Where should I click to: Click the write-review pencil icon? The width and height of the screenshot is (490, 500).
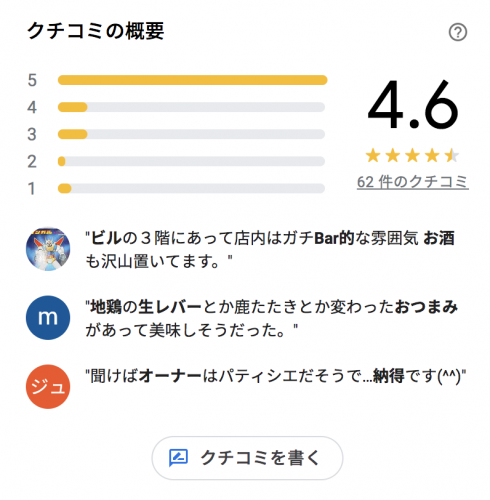(178, 458)
